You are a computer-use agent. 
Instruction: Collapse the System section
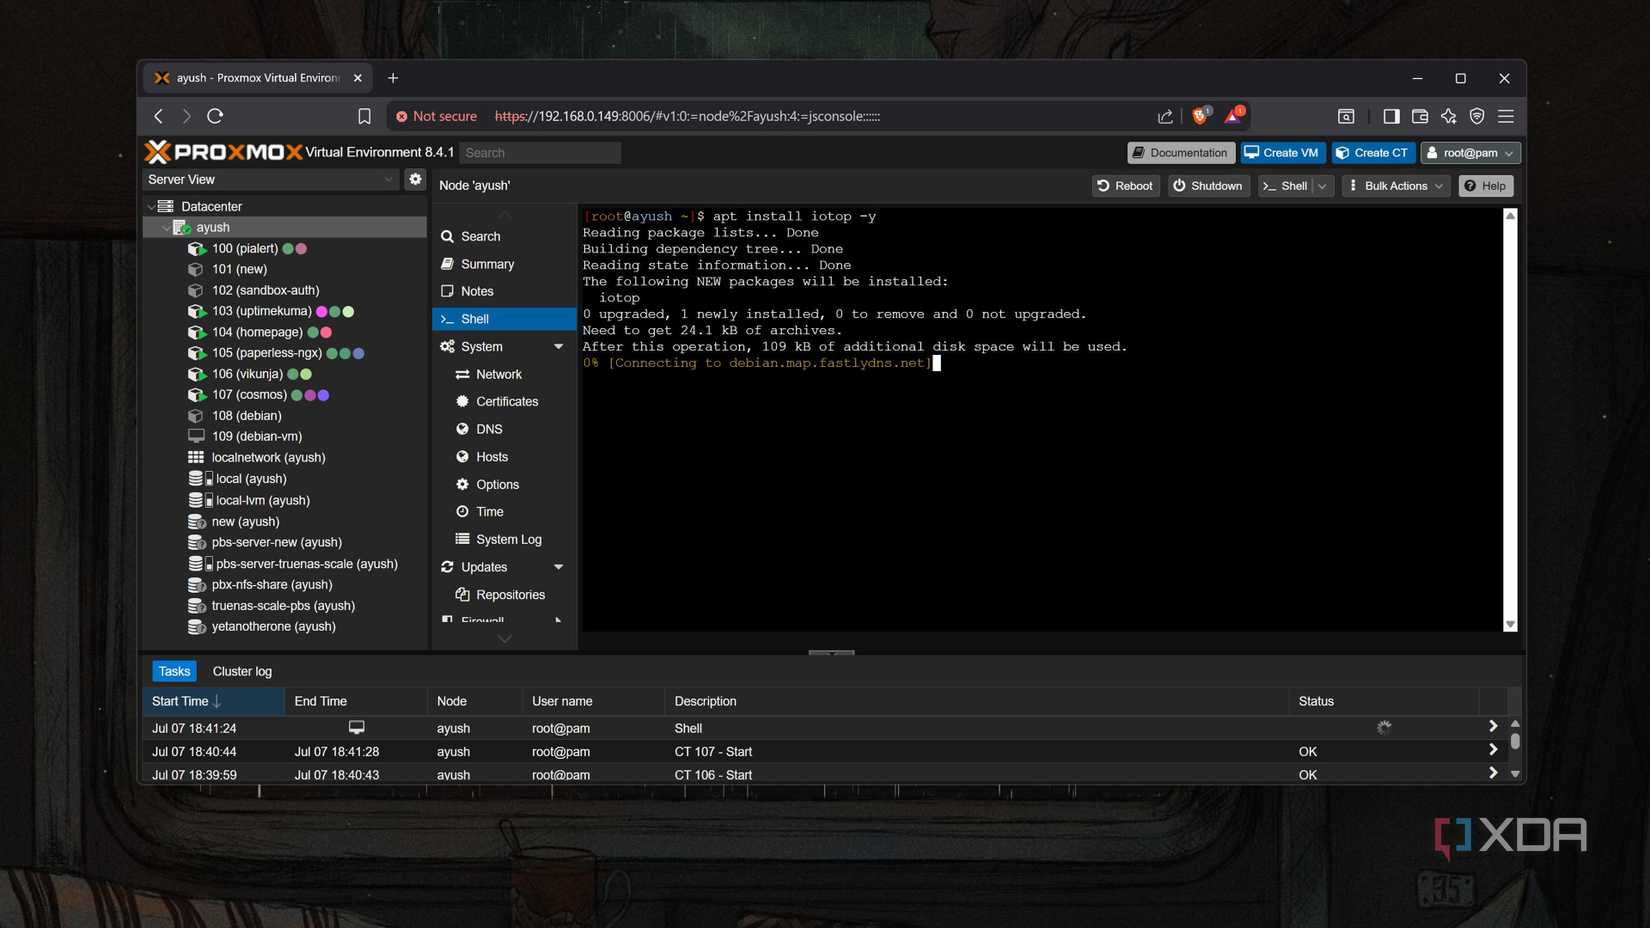click(x=559, y=346)
